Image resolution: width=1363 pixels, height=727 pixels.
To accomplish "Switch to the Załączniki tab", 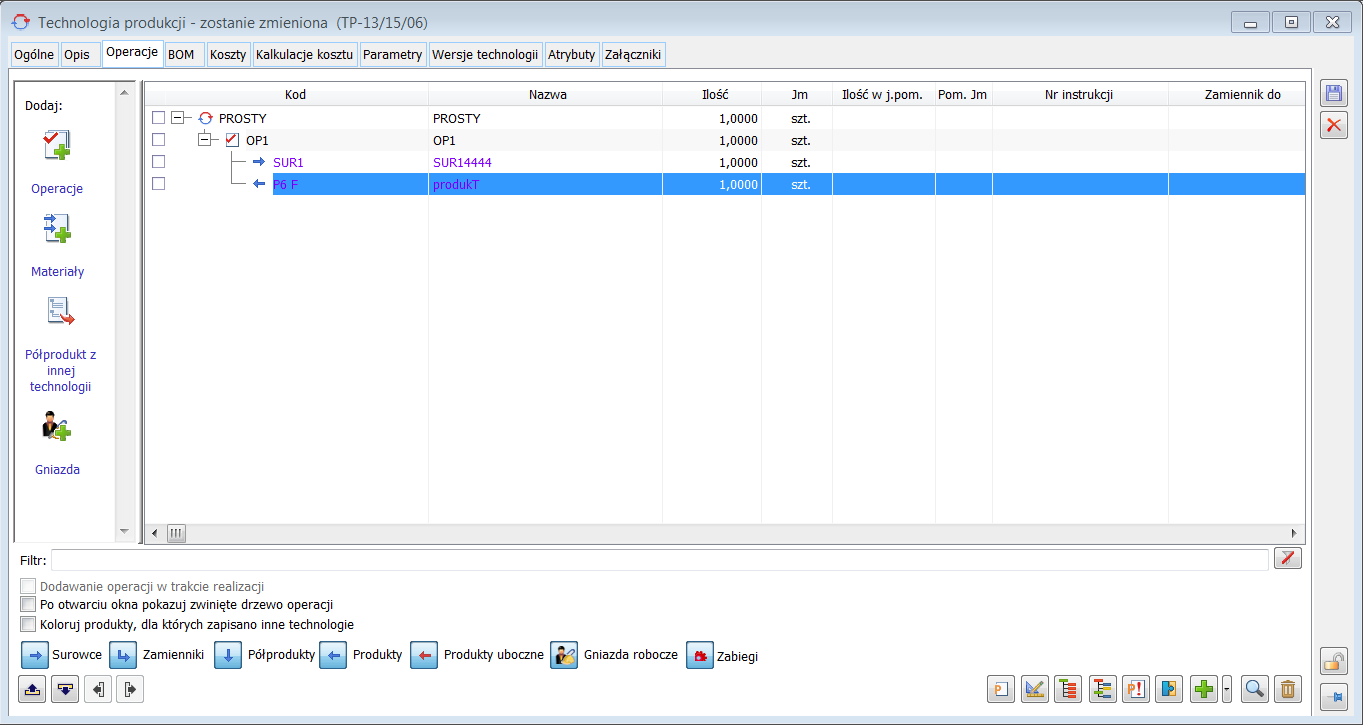I will tap(633, 55).
